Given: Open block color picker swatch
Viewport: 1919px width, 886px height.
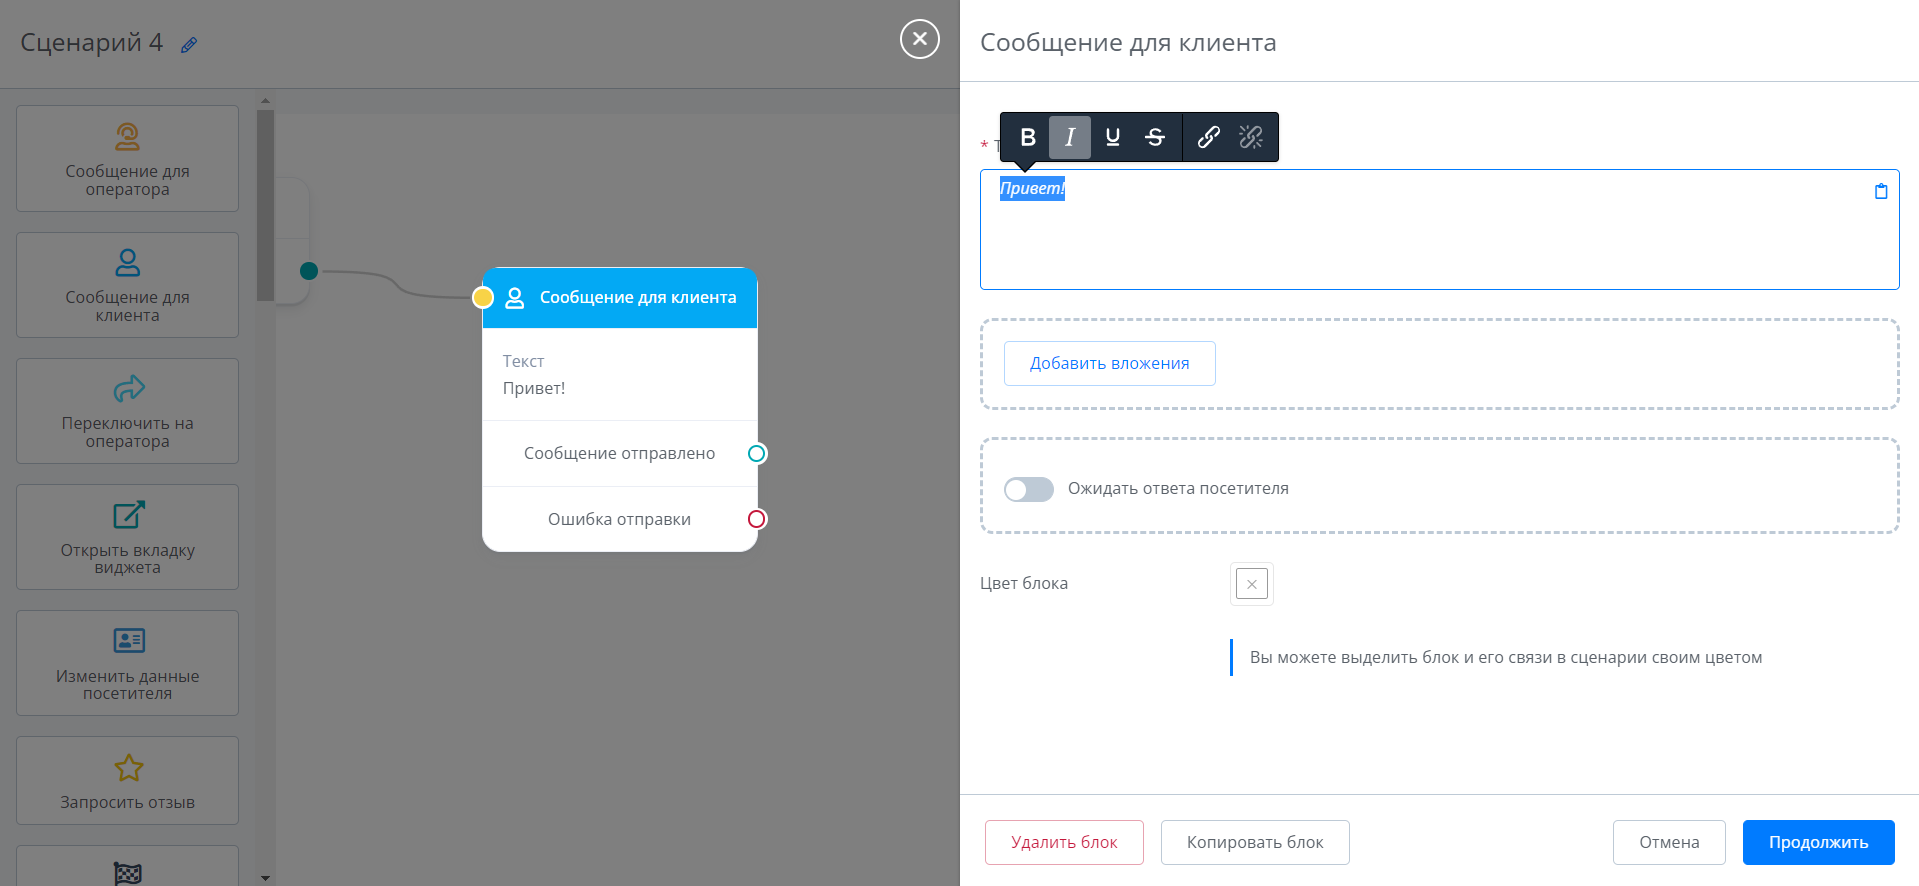Looking at the screenshot, I should 1251,584.
